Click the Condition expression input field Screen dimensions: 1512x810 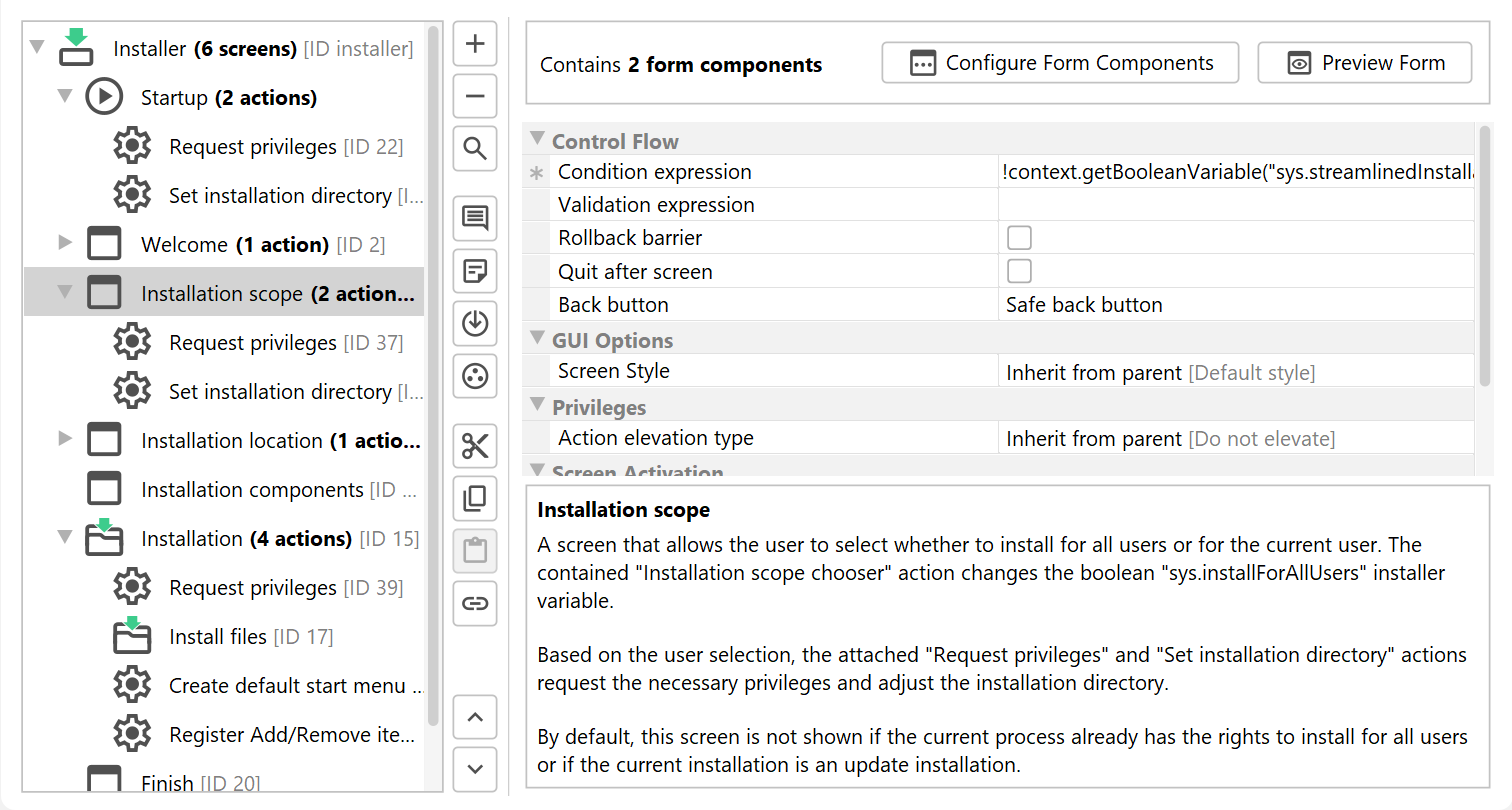click(x=1235, y=172)
